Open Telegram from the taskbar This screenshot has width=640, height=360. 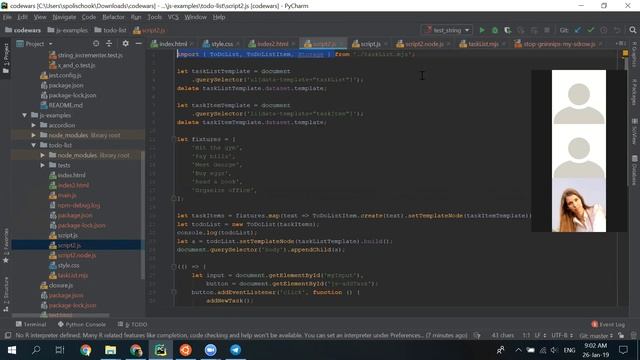pyautogui.click(x=236, y=350)
